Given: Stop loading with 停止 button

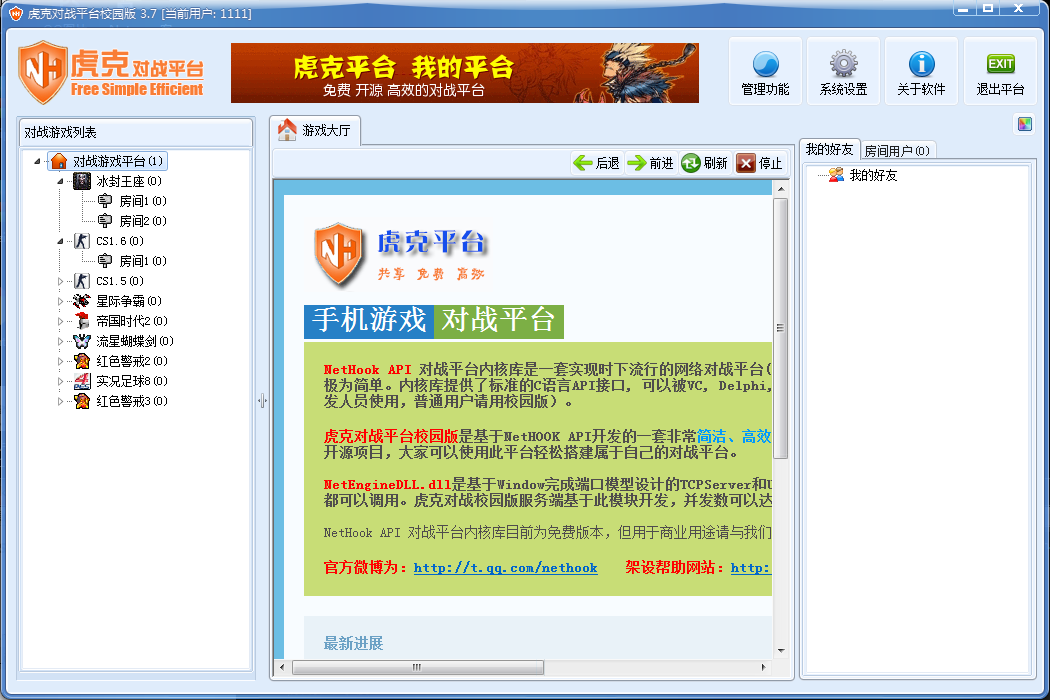Looking at the screenshot, I should pyautogui.click(x=759, y=163).
